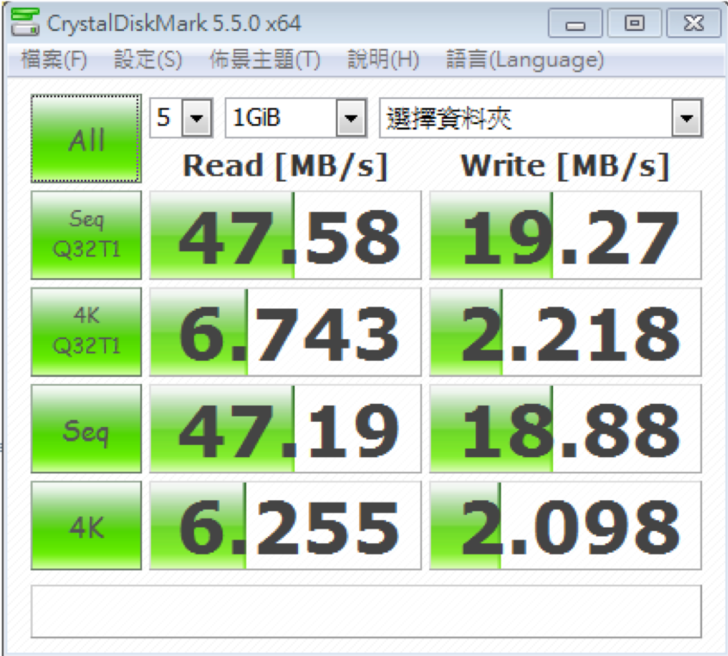Click the 4K write result 2.098
728x656 pixels.
pos(565,528)
